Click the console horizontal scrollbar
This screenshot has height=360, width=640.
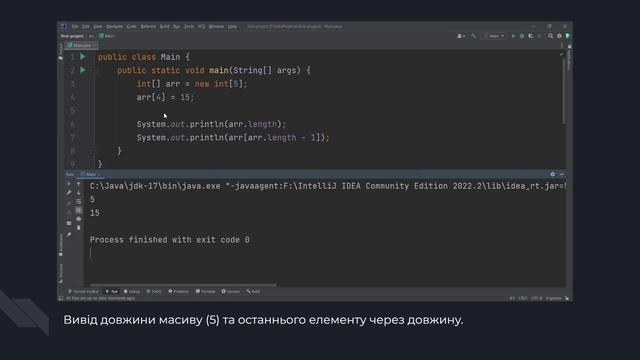click(183, 285)
